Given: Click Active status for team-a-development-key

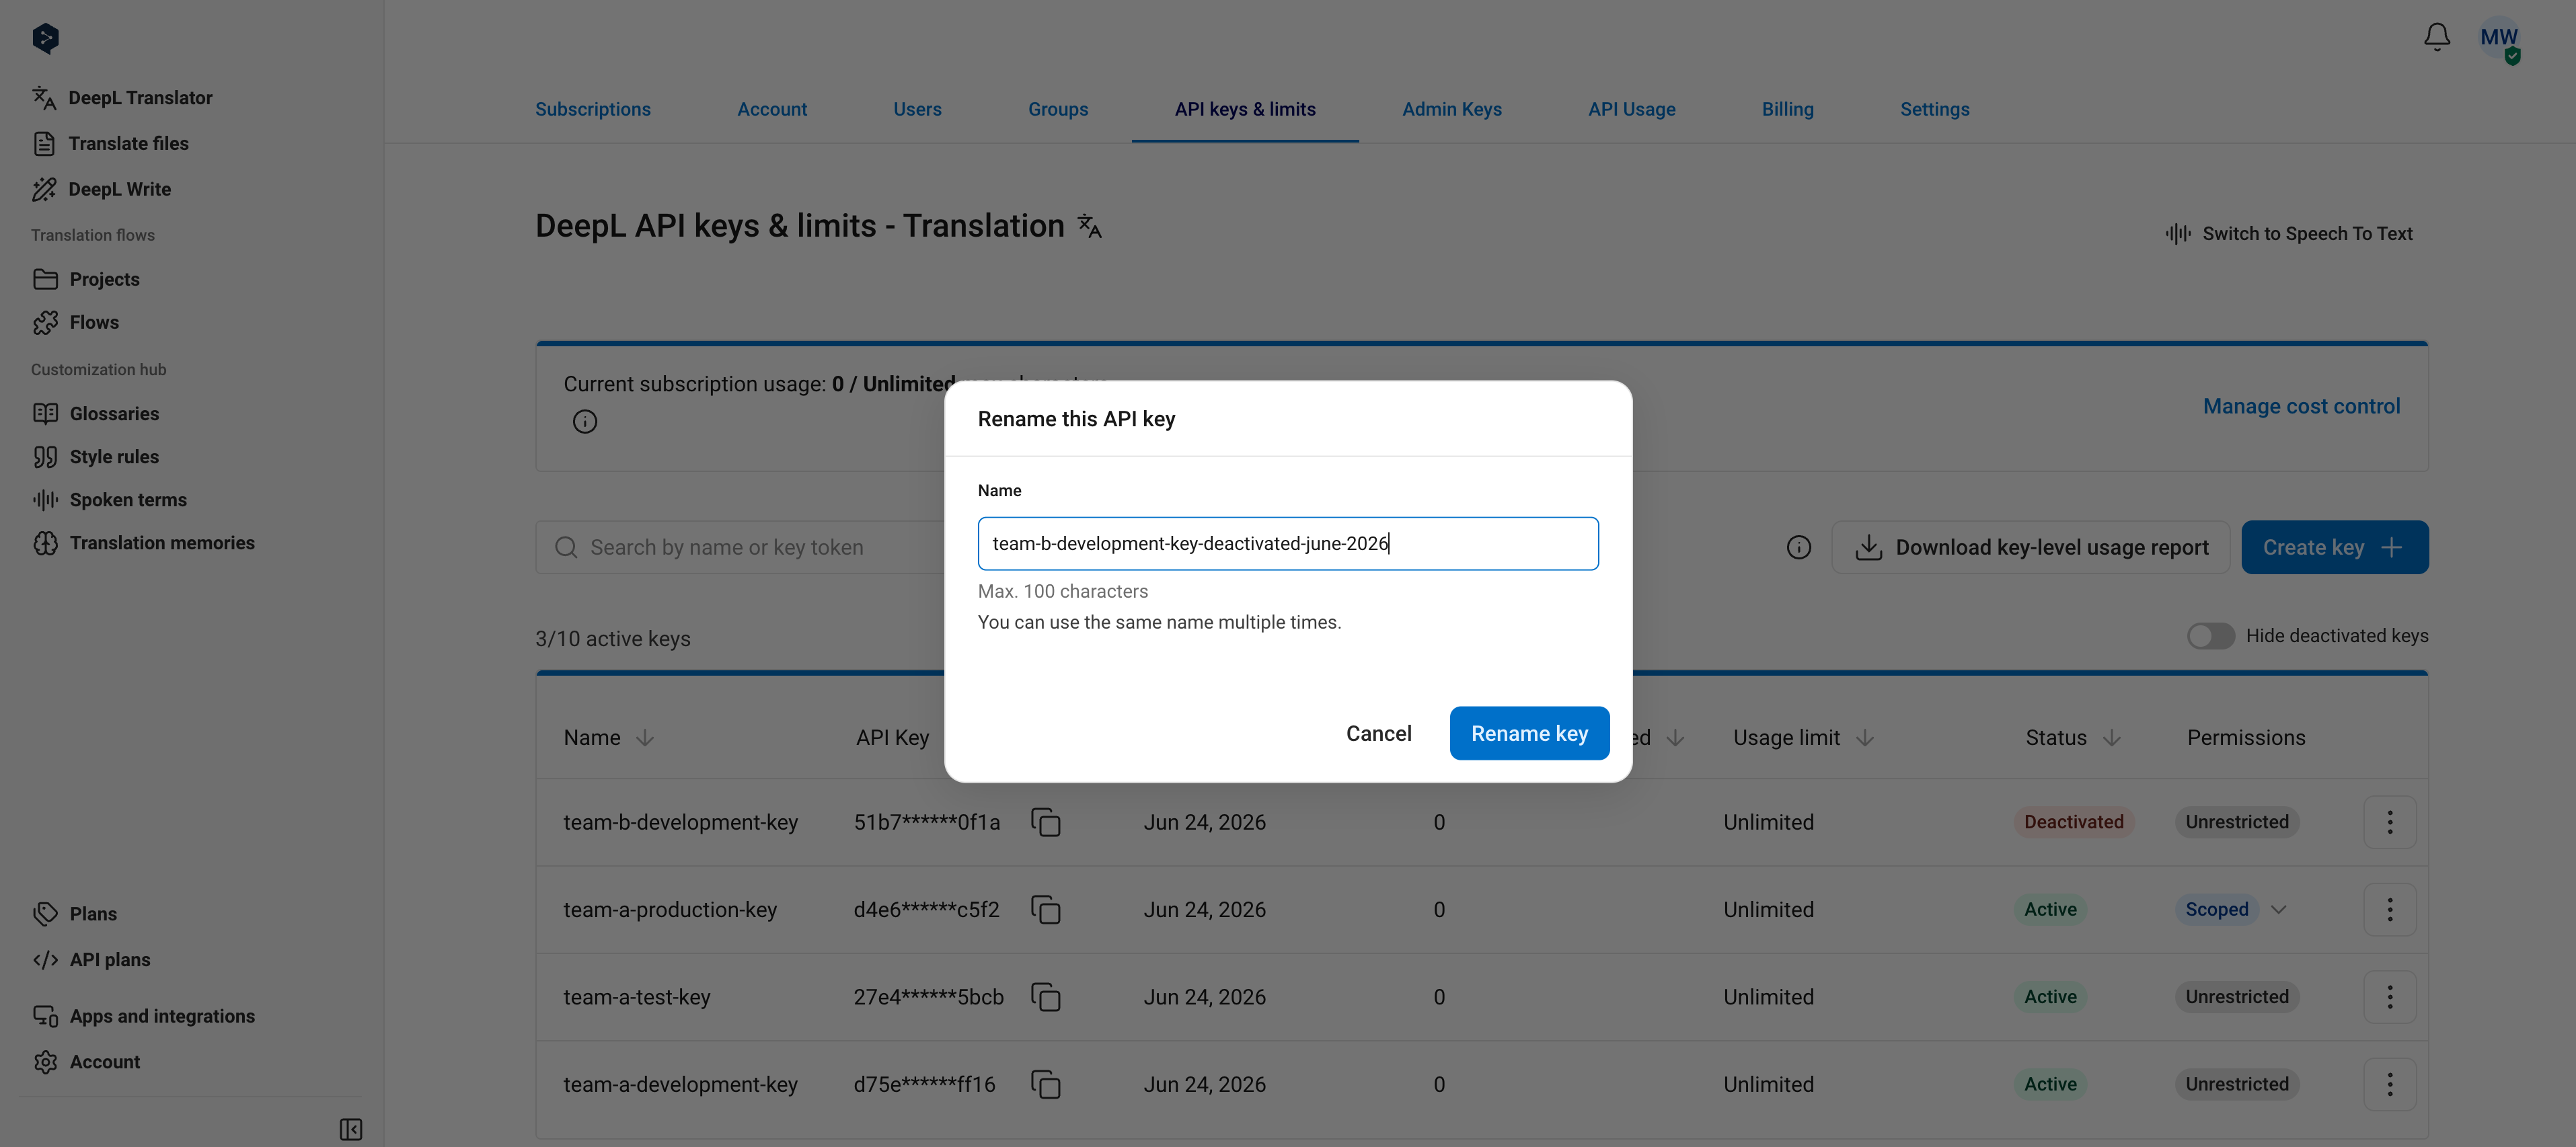Looking at the screenshot, I should coord(2051,1084).
